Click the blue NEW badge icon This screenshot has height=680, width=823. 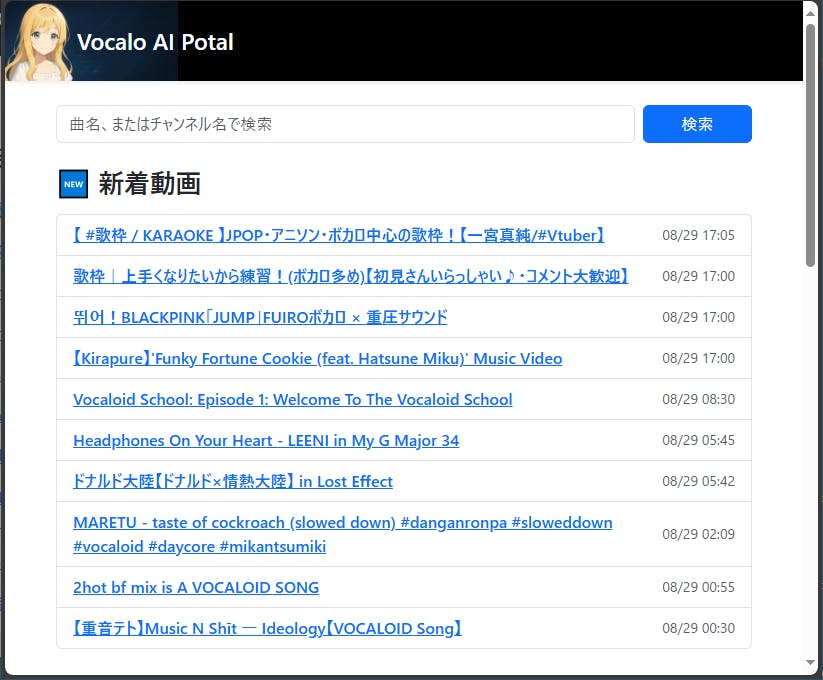(x=73, y=184)
